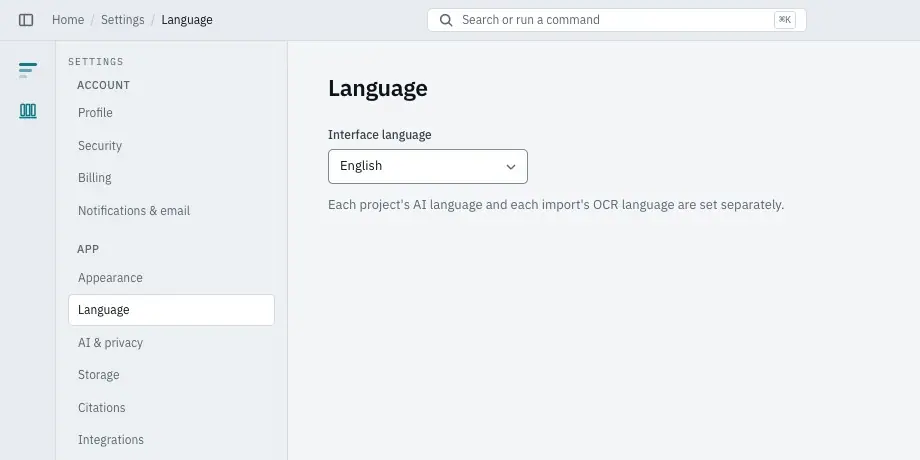
Task: Click the OCR language help text
Action: pyautogui.click(x=556, y=205)
